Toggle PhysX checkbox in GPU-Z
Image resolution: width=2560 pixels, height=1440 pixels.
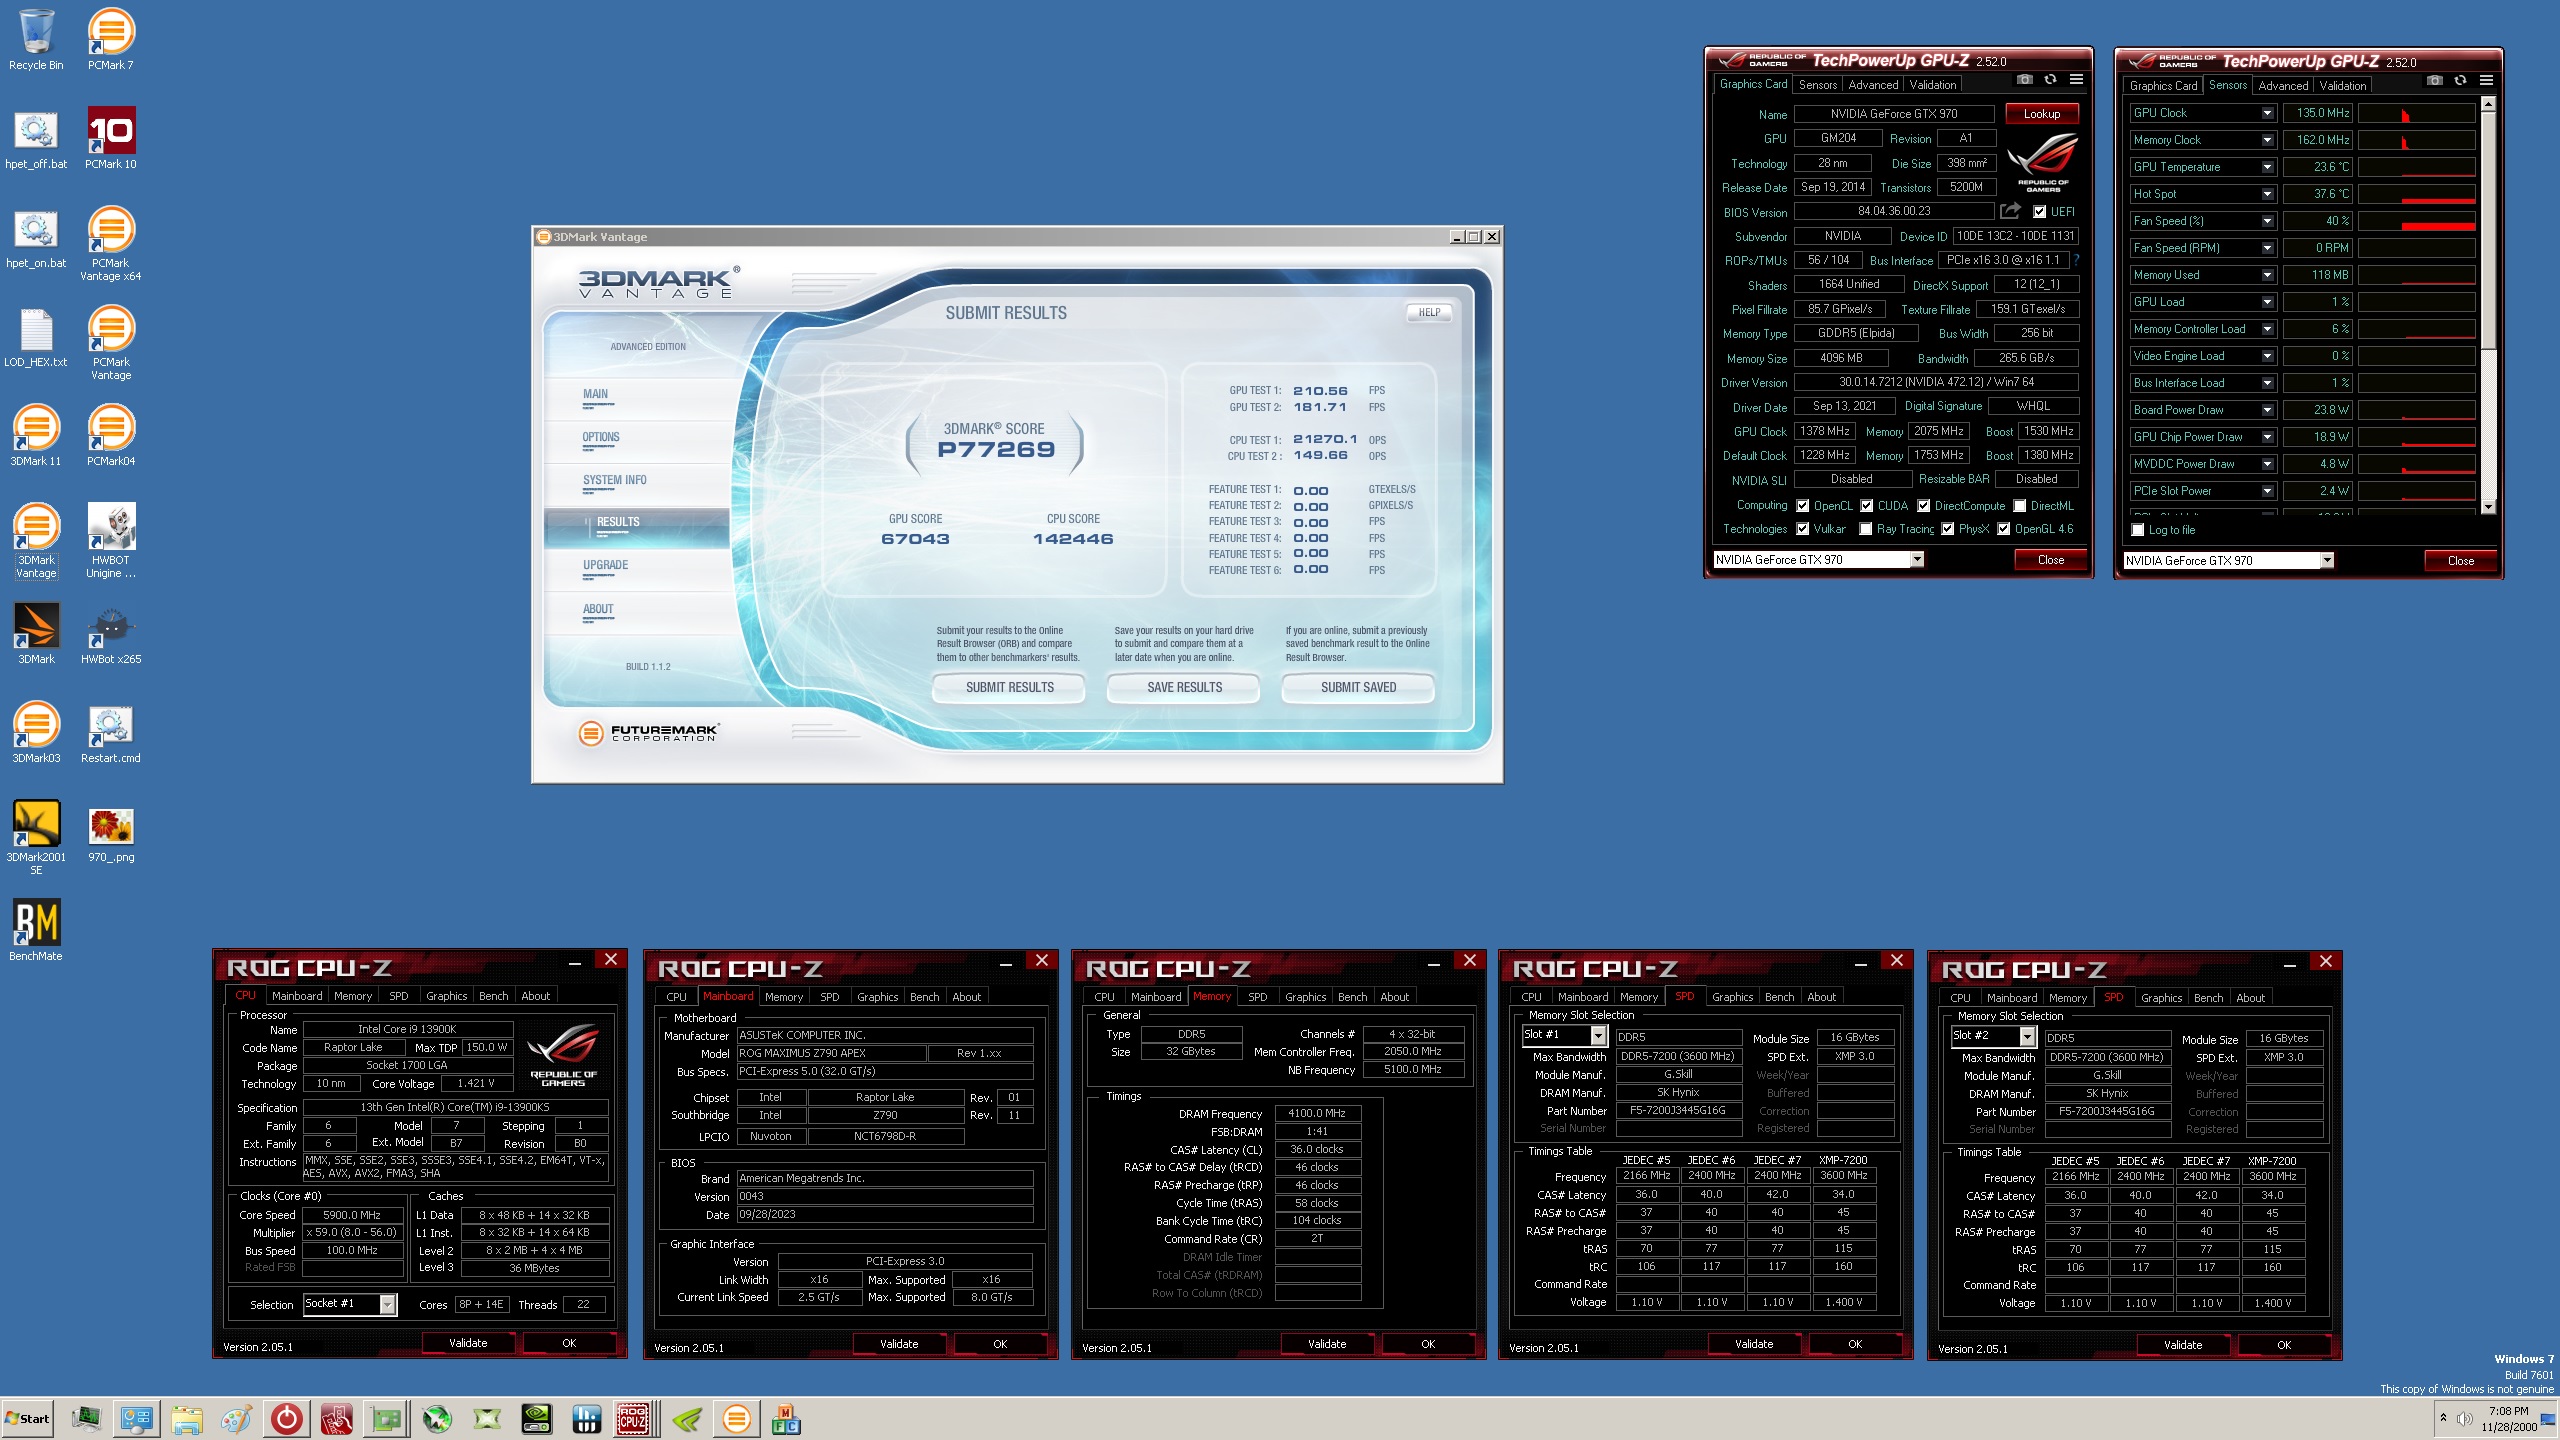1947,528
